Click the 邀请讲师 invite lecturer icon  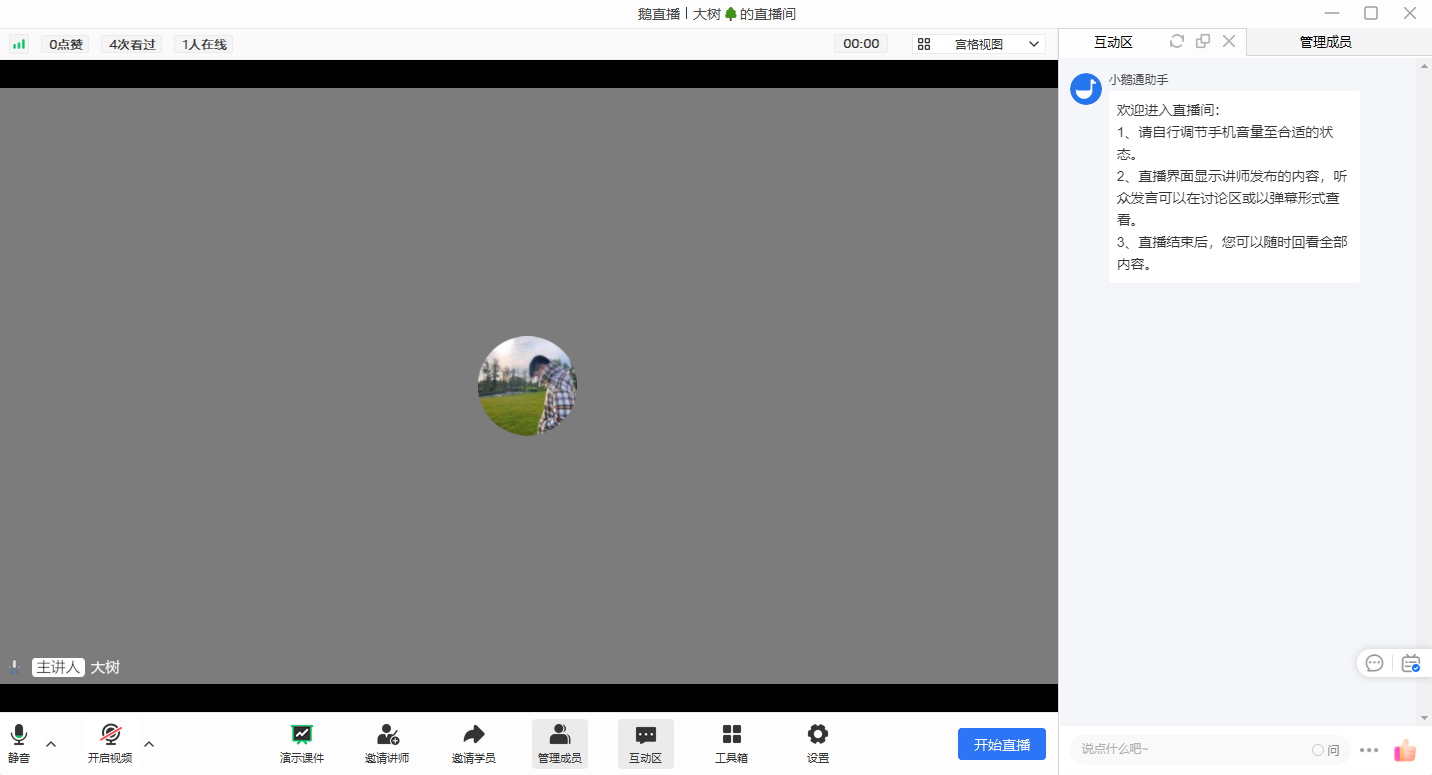[x=387, y=744]
